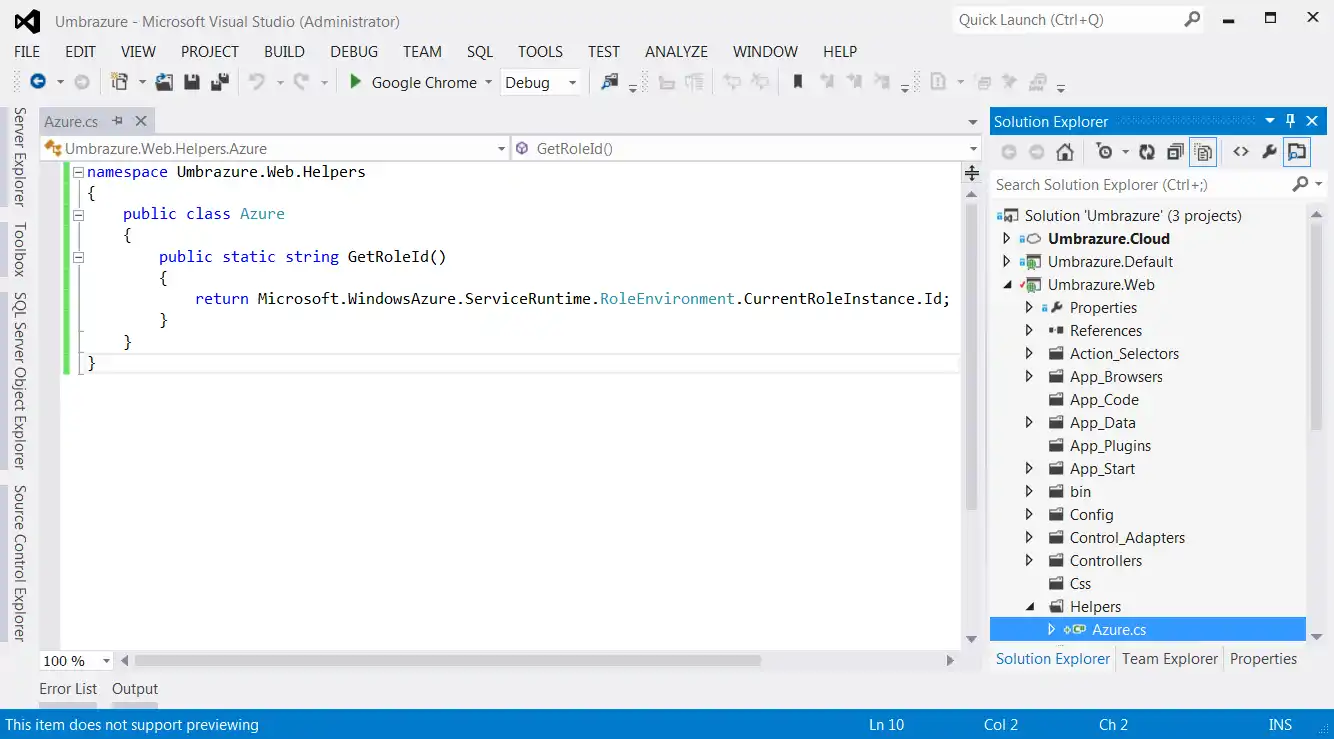Click the Pending Changes Filter clock icon
This screenshot has width=1334, height=739.
1104,152
